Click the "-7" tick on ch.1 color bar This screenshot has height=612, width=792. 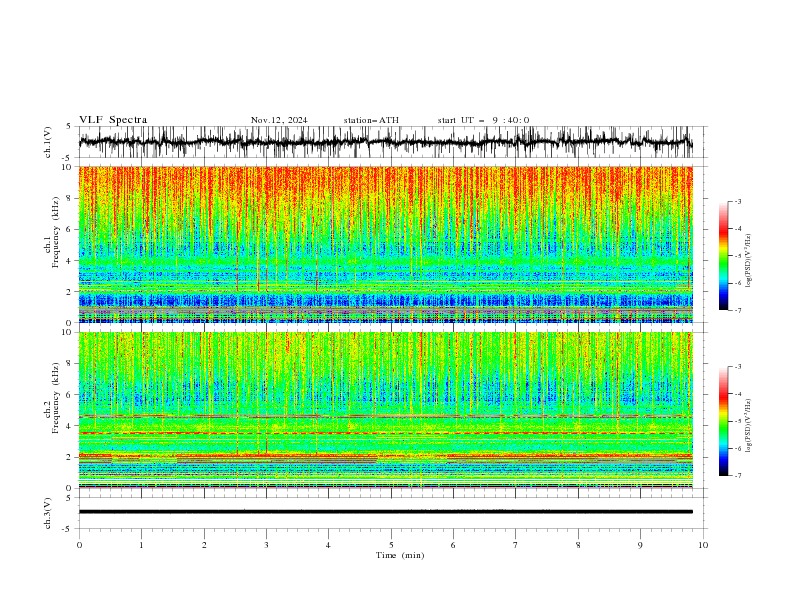point(737,310)
